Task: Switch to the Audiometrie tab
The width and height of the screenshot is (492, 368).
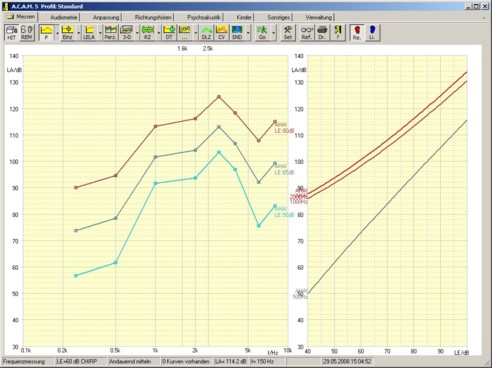Action: [x=64, y=17]
